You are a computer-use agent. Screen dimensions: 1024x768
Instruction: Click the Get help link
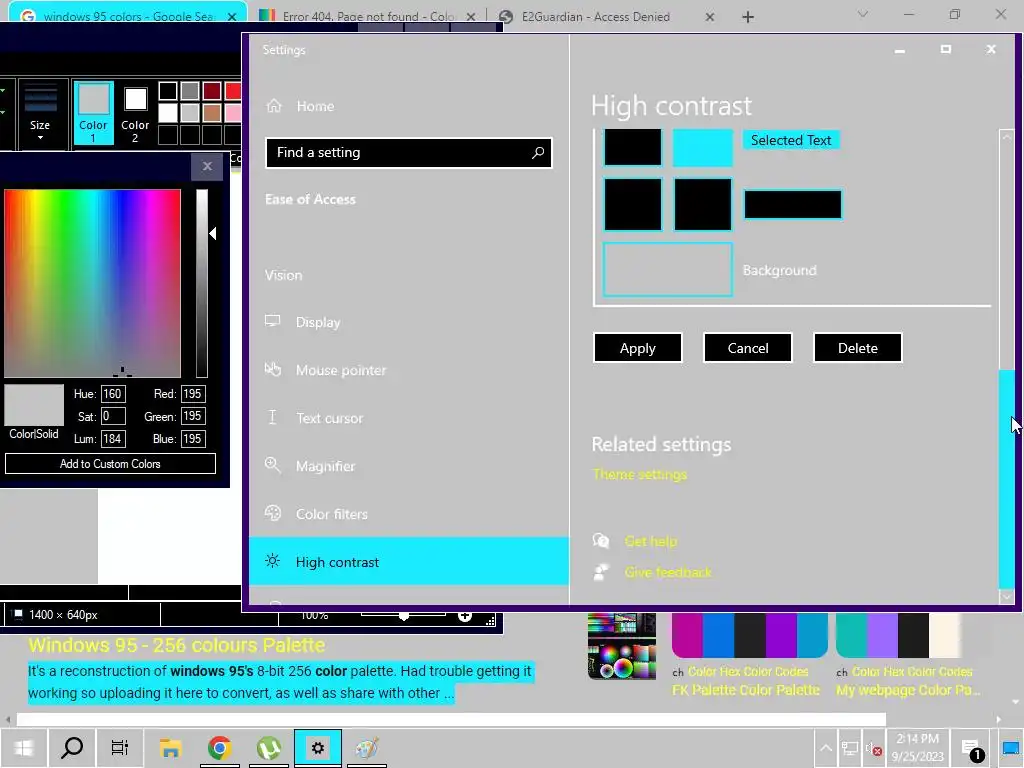(x=650, y=541)
